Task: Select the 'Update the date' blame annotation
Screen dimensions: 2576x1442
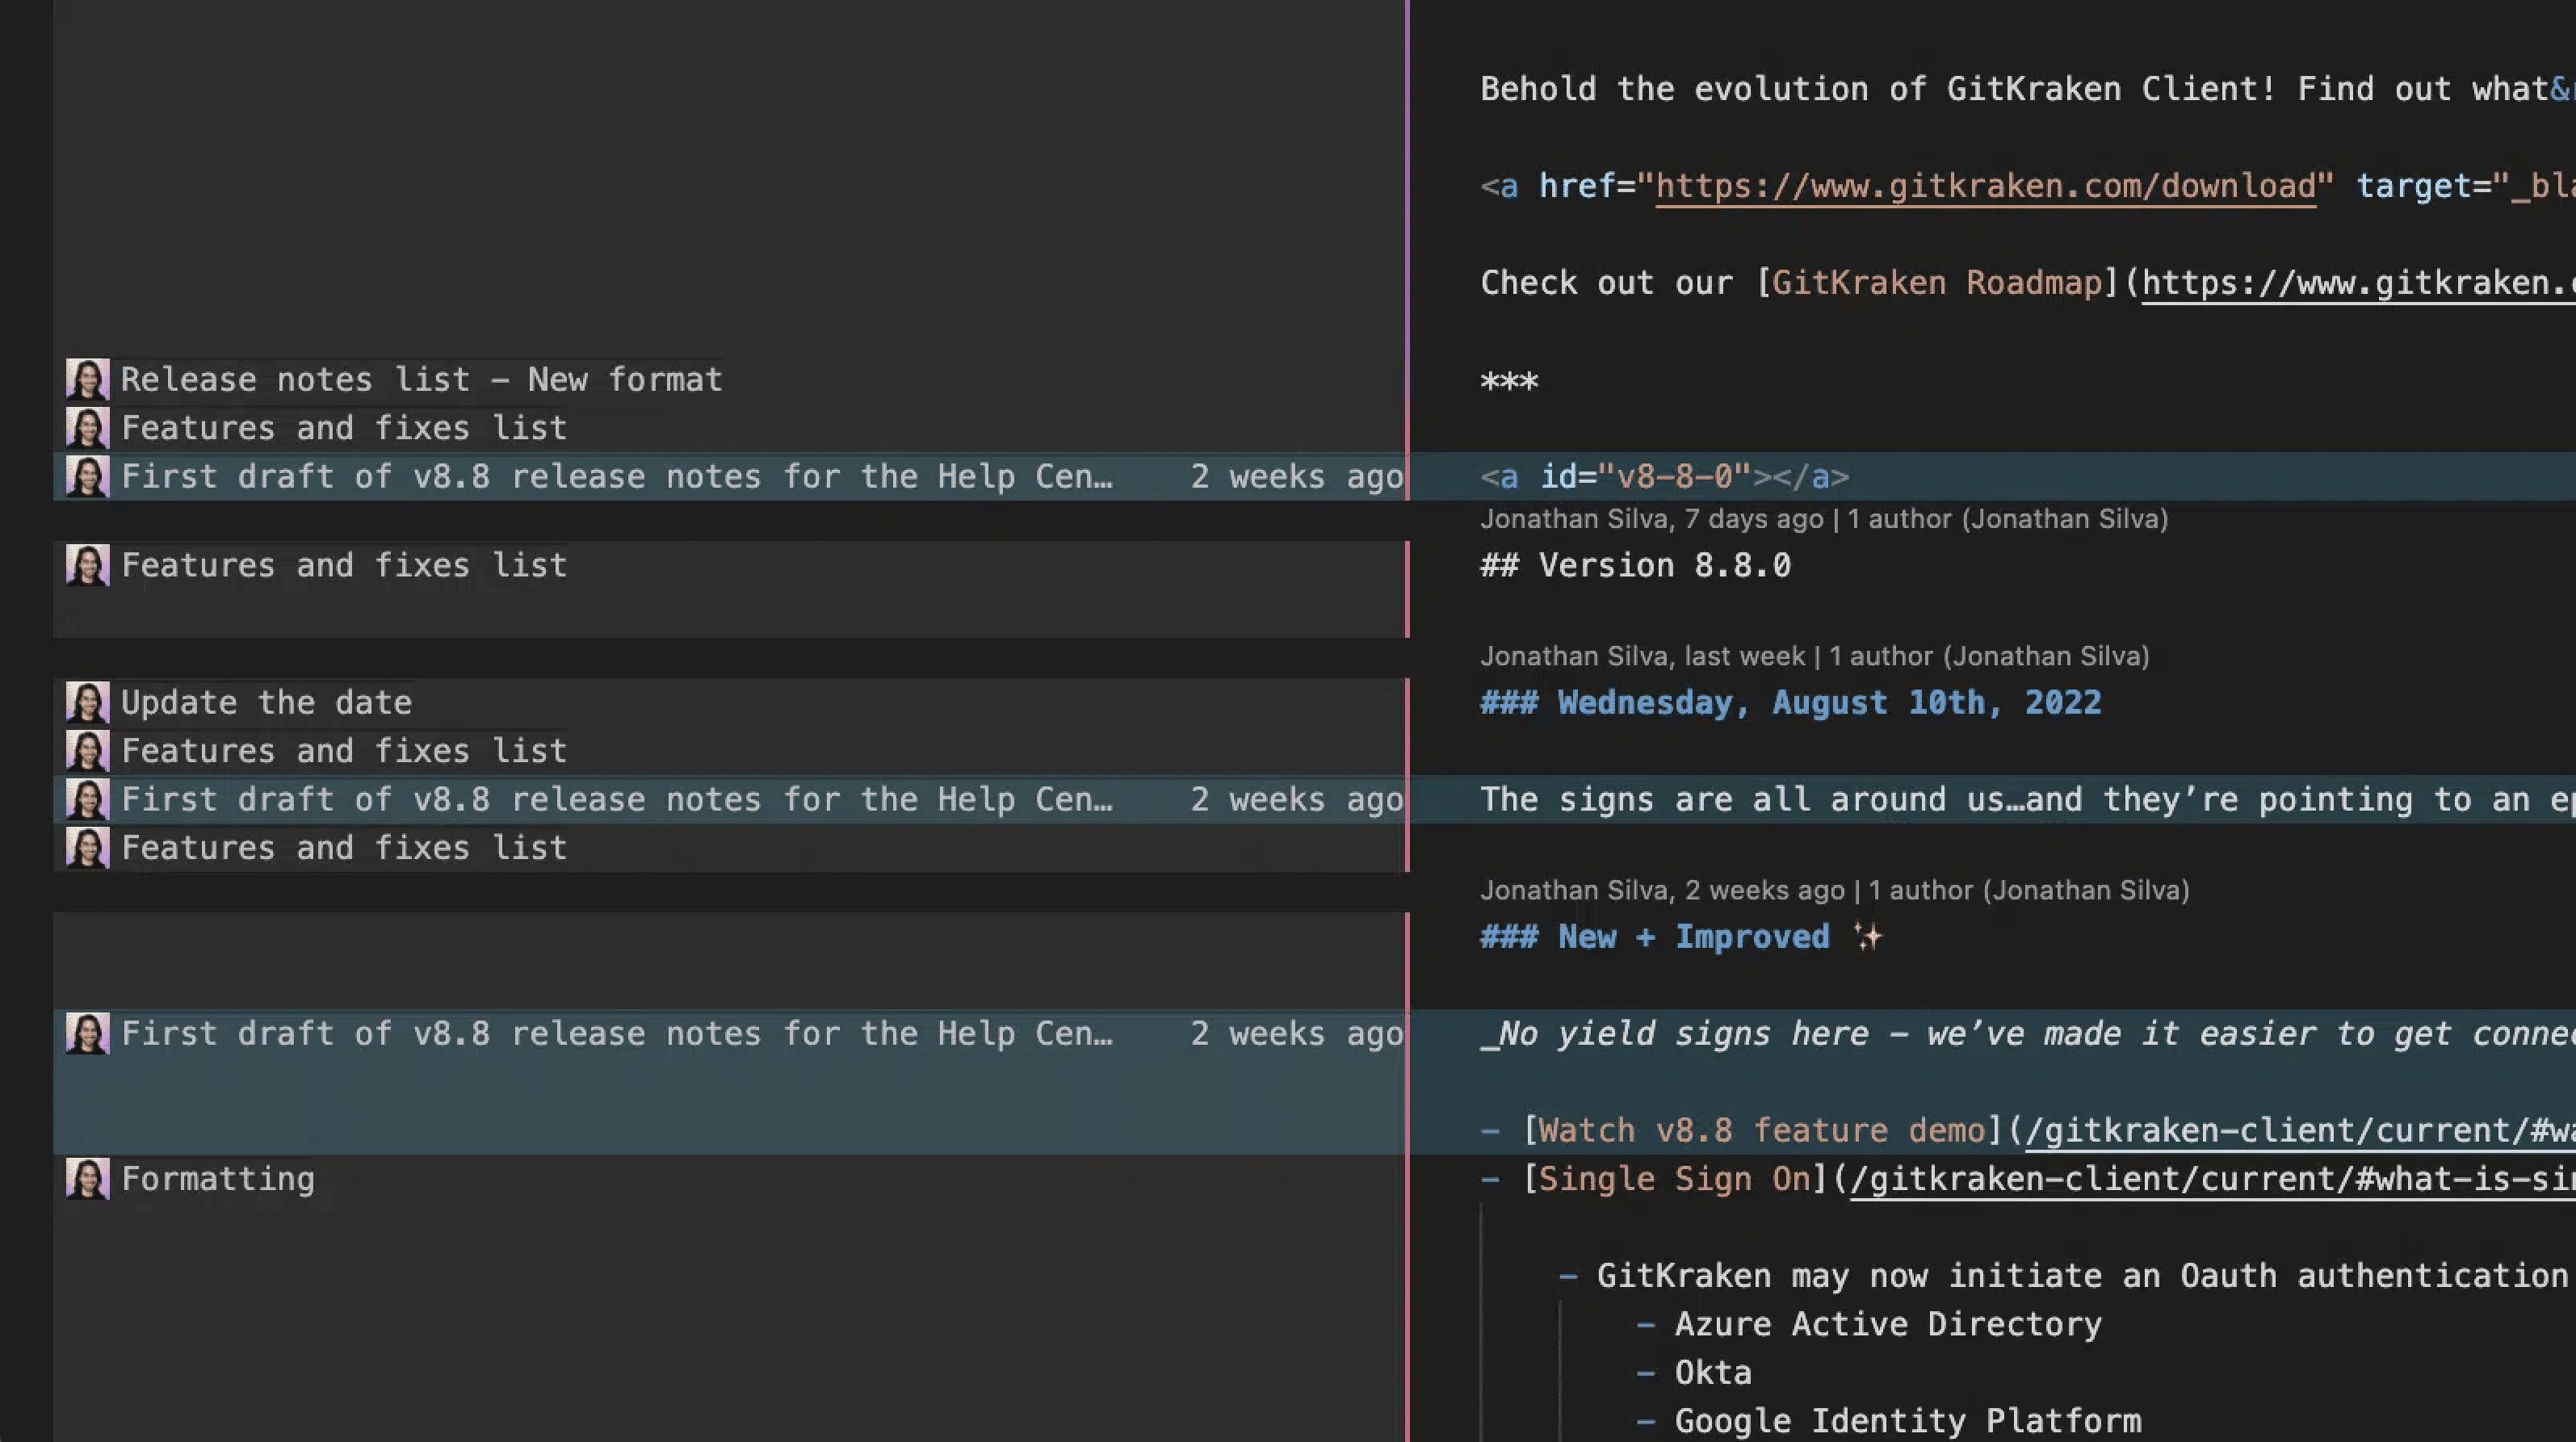Action: click(x=266, y=702)
